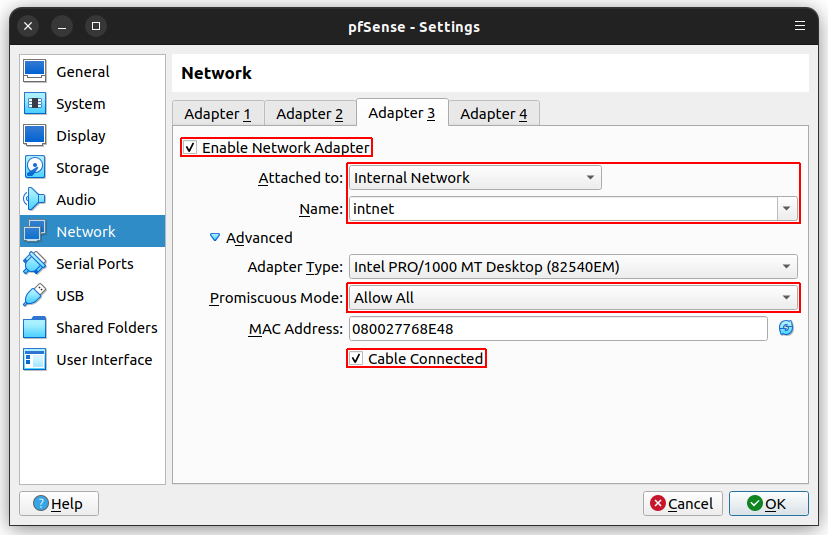
Task: Open the Display monitor icon
Action: point(34,136)
